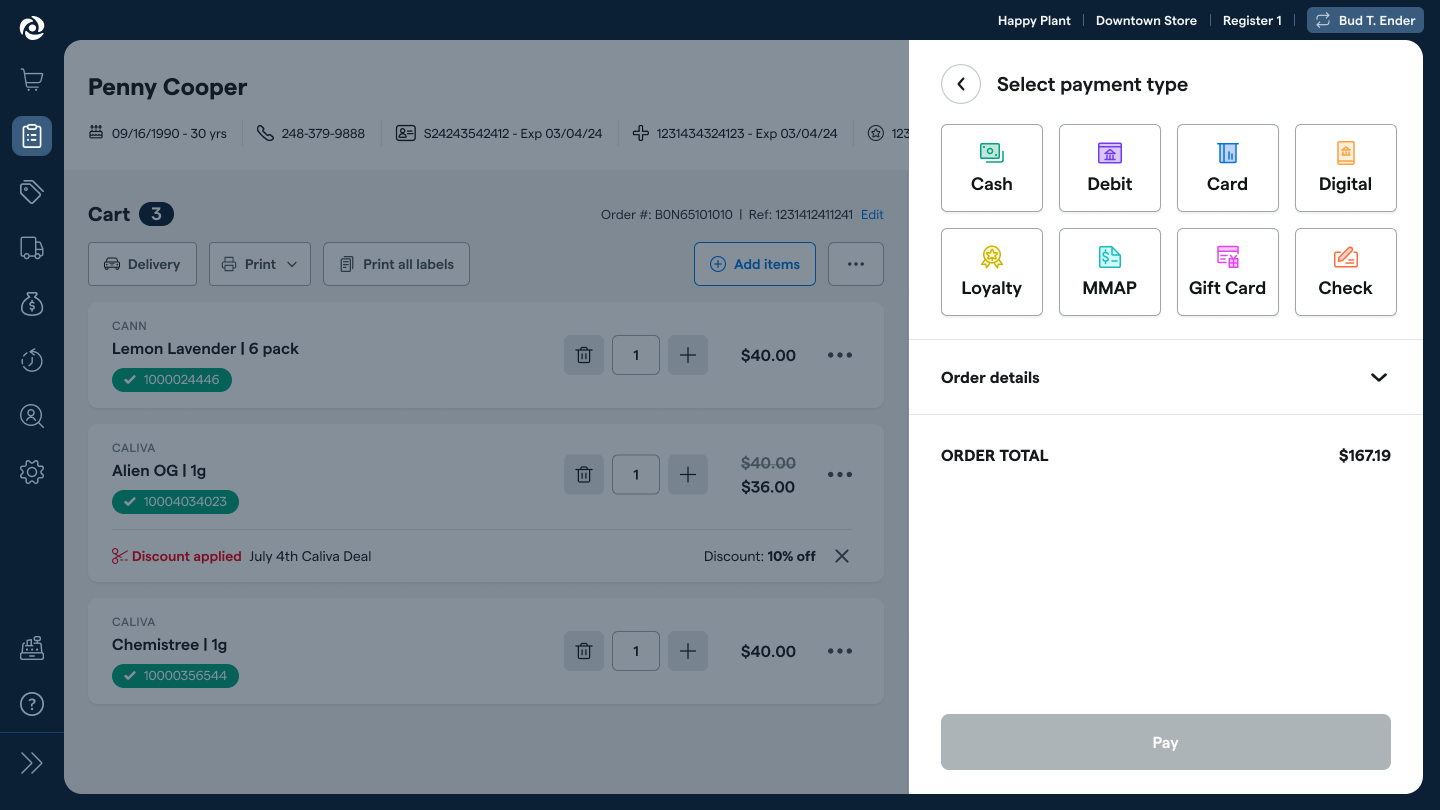
Task: Click Print all labels button
Action: [x=396, y=264]
